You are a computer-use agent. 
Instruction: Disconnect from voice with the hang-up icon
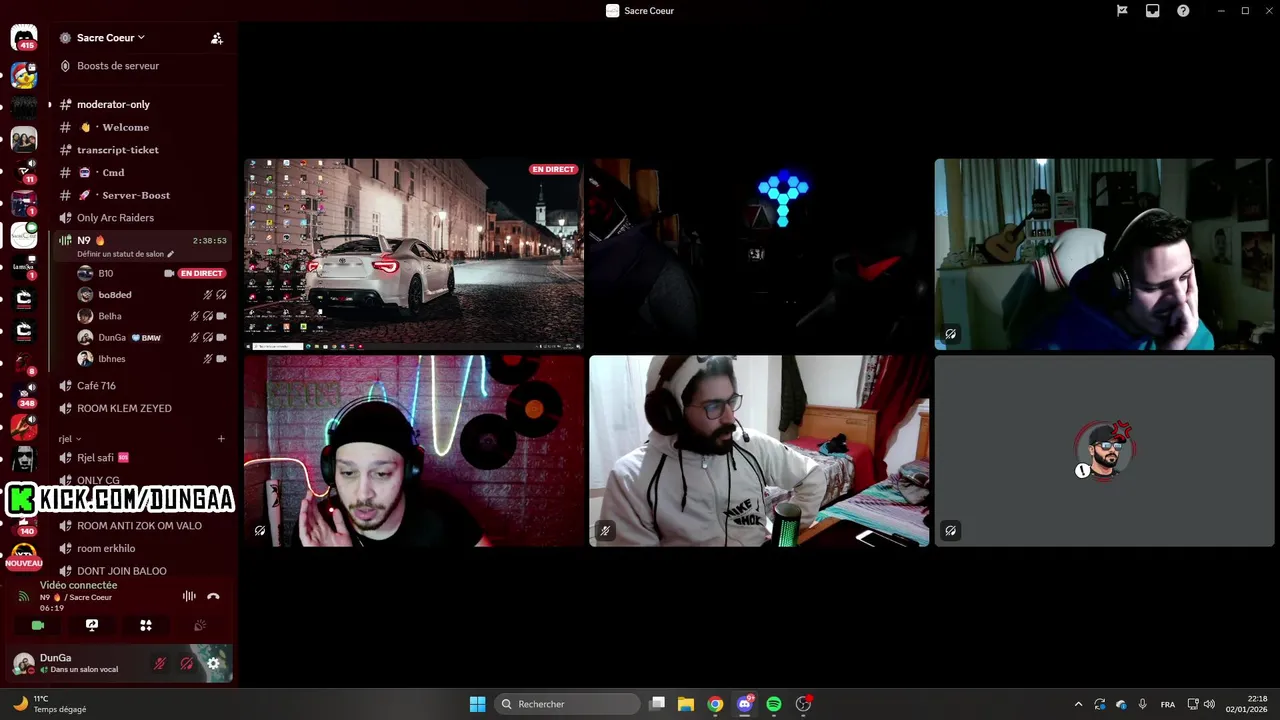pos(213,596)
